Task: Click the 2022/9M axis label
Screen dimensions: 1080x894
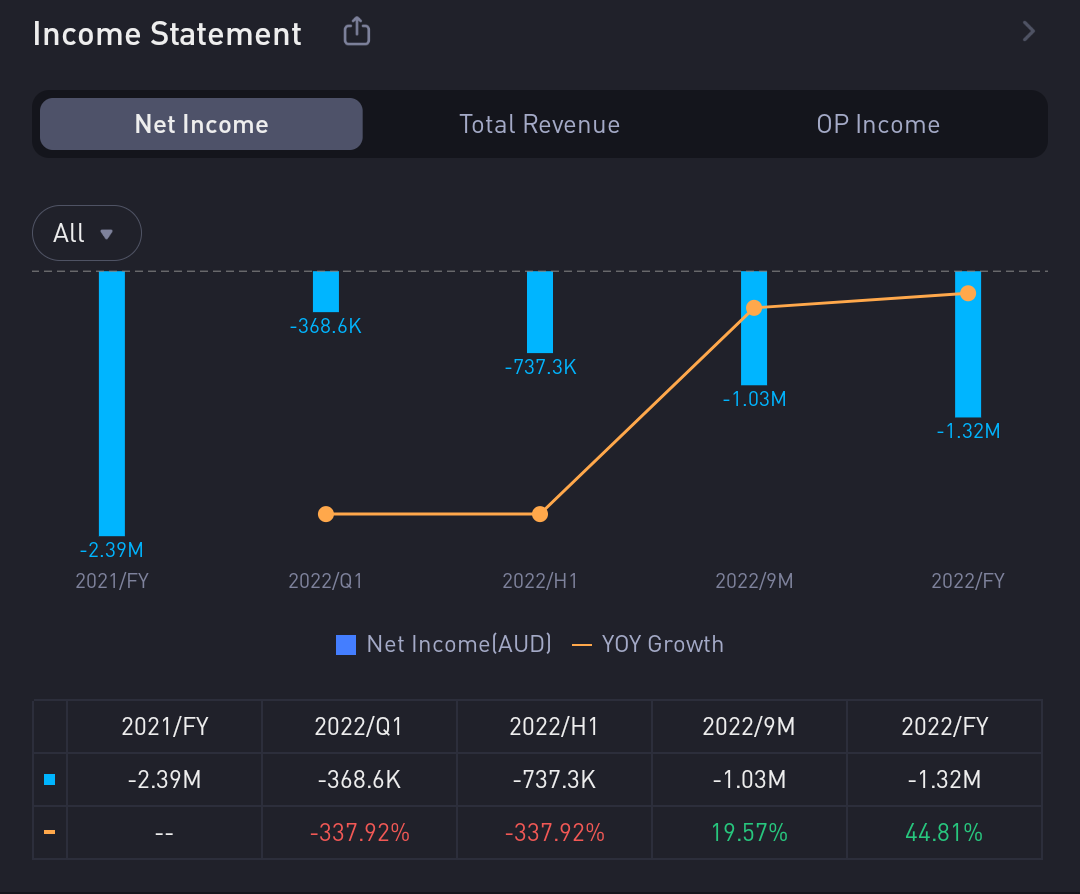Action: point(754,581)
